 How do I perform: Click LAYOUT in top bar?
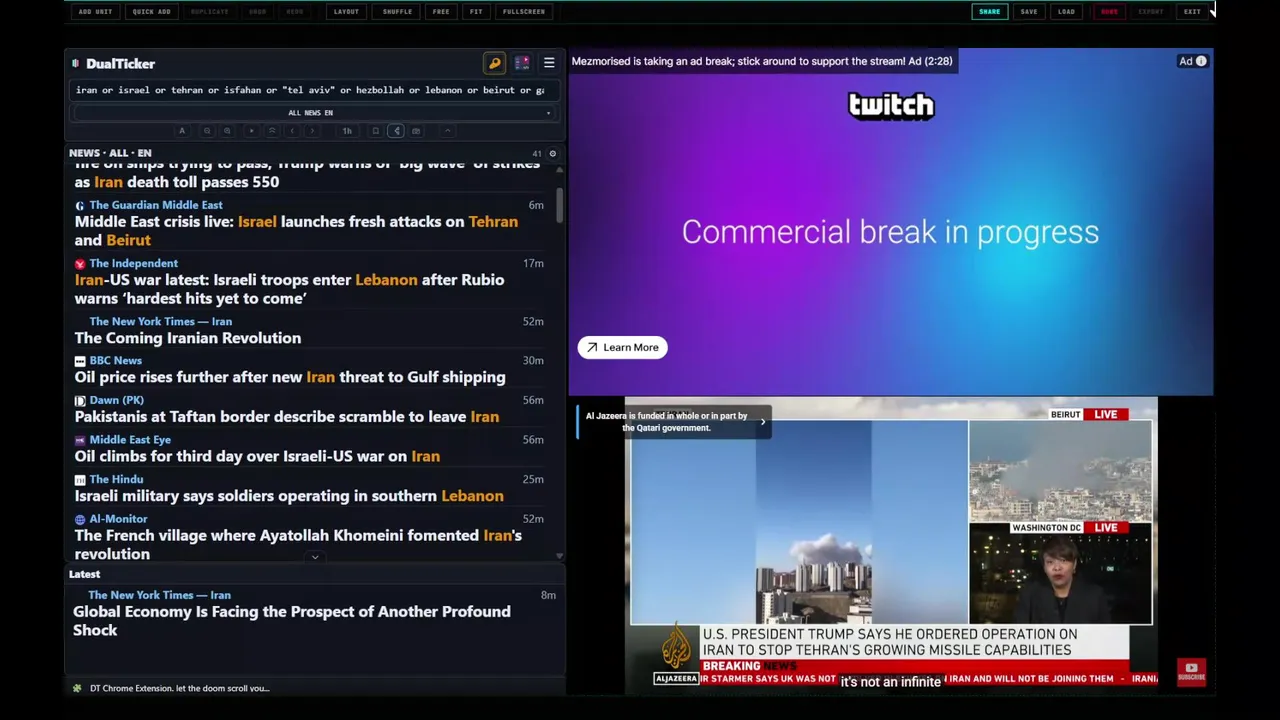coord(346,12)
